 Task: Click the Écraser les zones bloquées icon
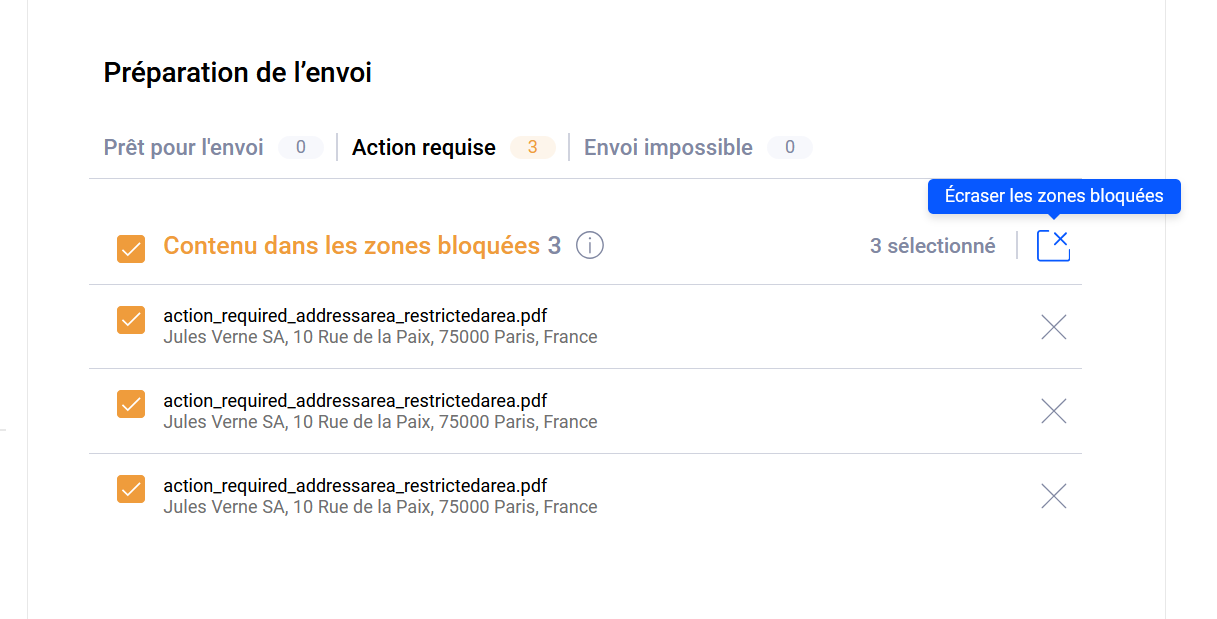tap(1053, 245)
